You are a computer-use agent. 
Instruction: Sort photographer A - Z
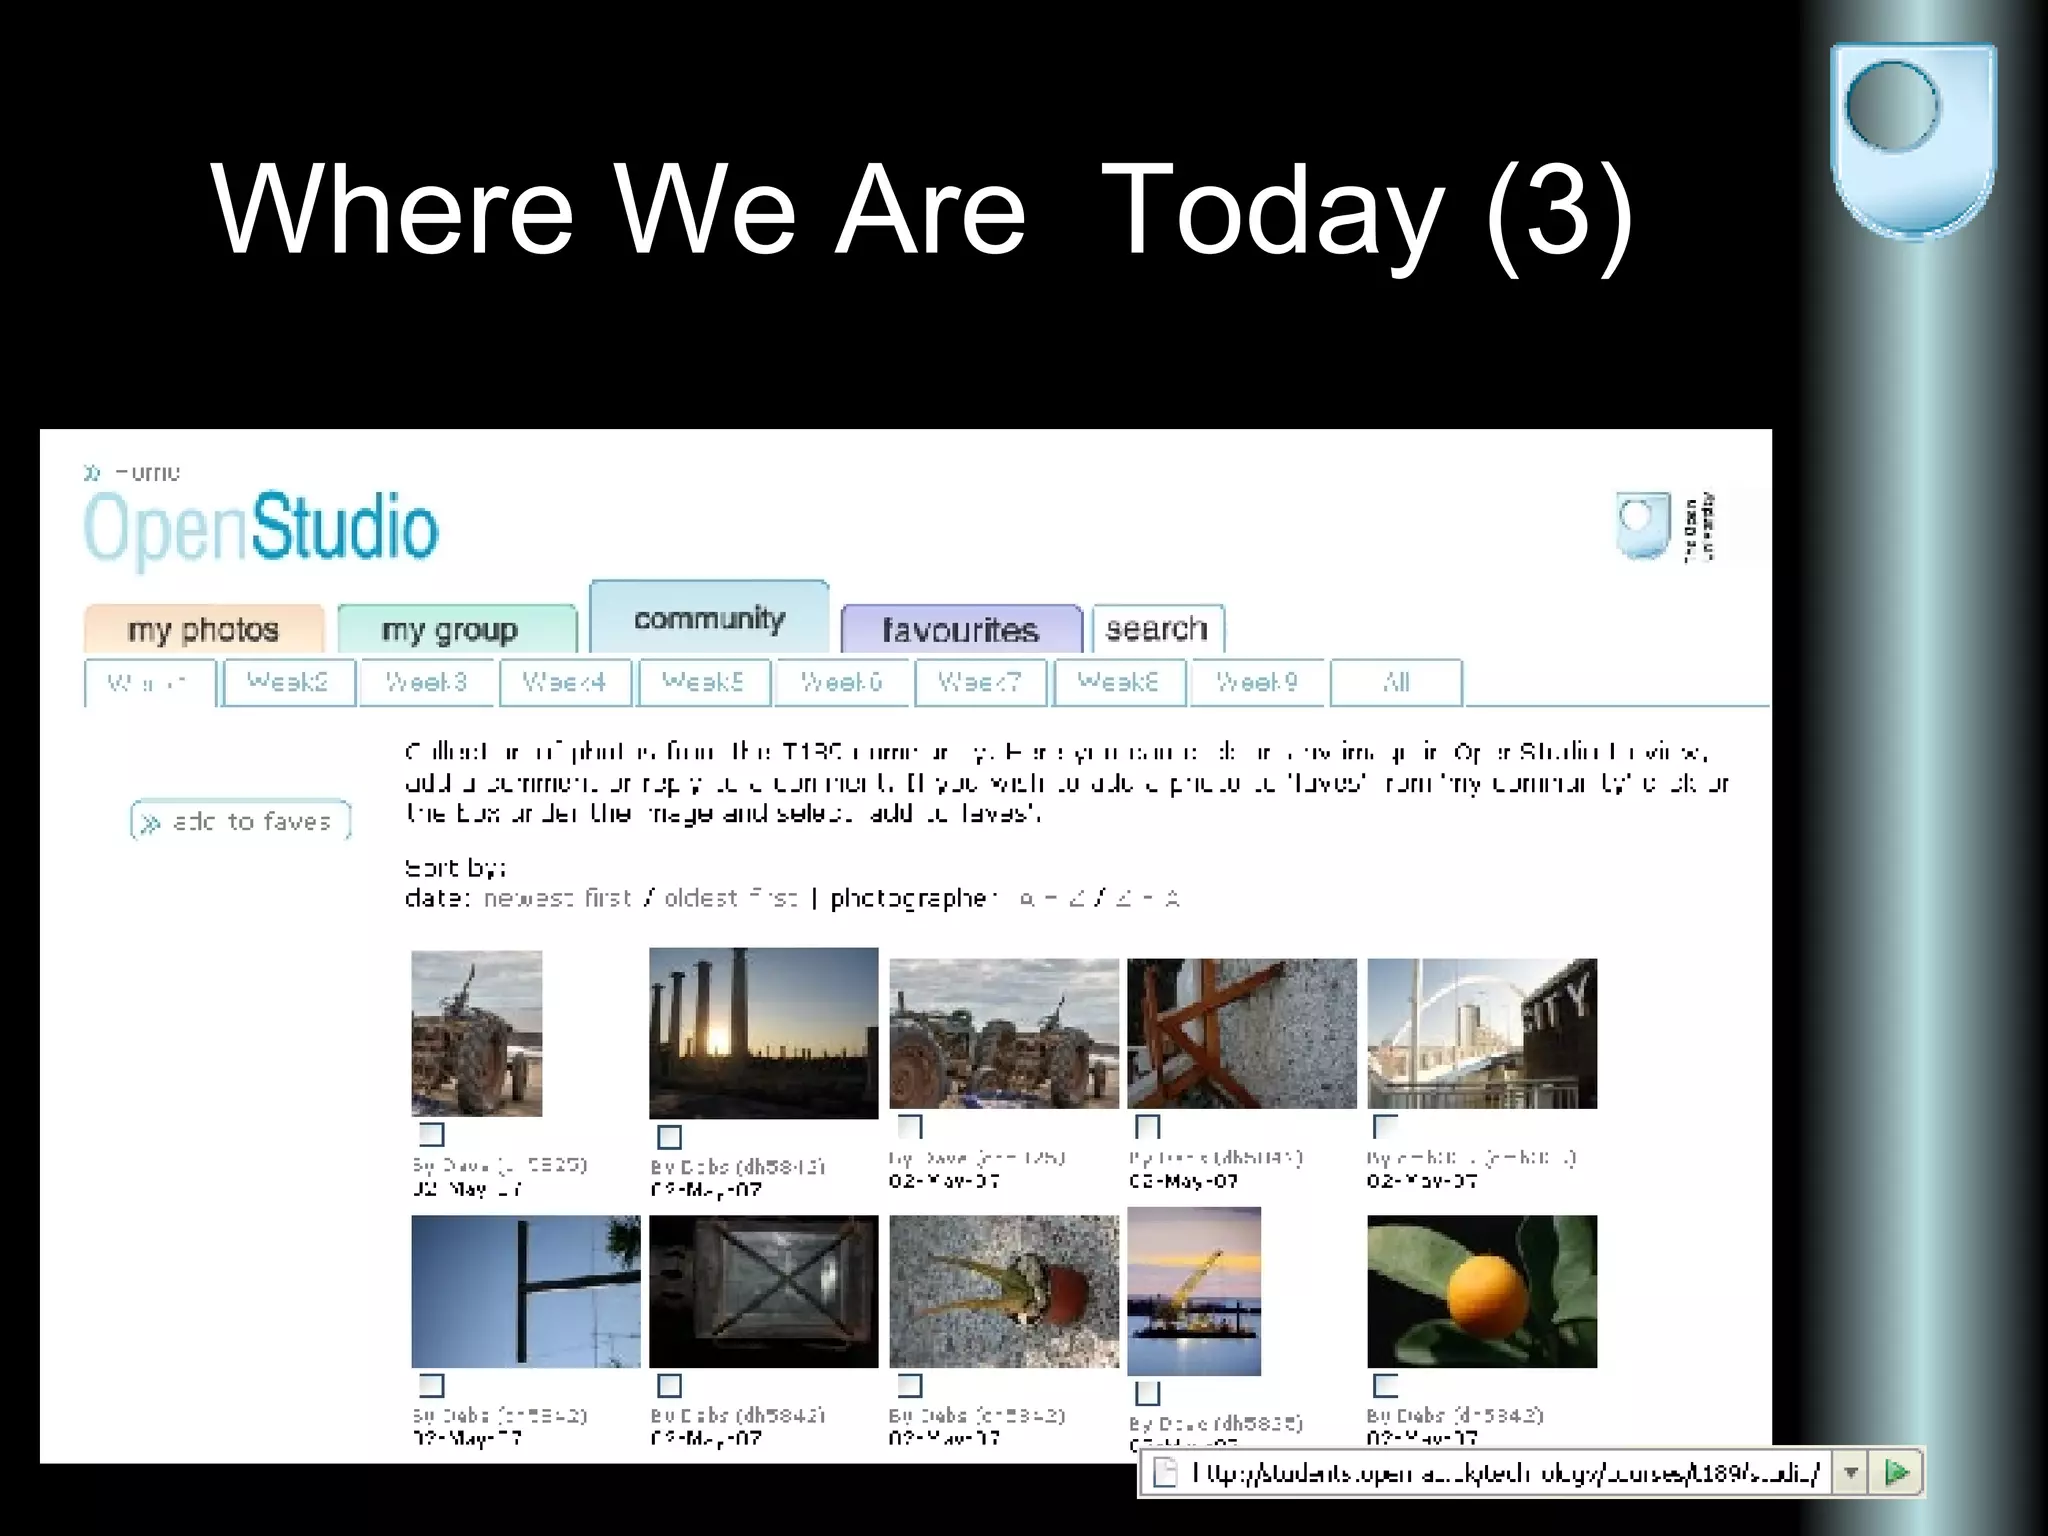[1051, 898]
